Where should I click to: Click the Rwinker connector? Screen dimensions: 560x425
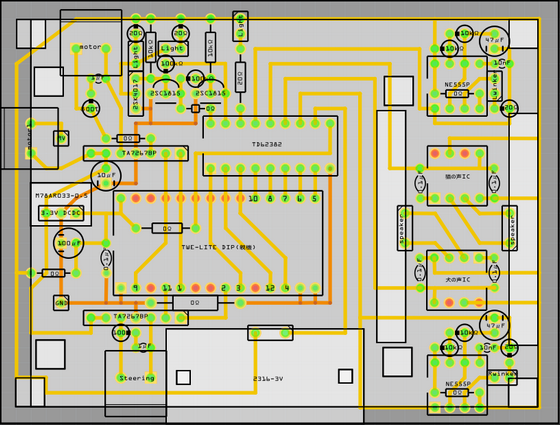[x=502, y=377]
